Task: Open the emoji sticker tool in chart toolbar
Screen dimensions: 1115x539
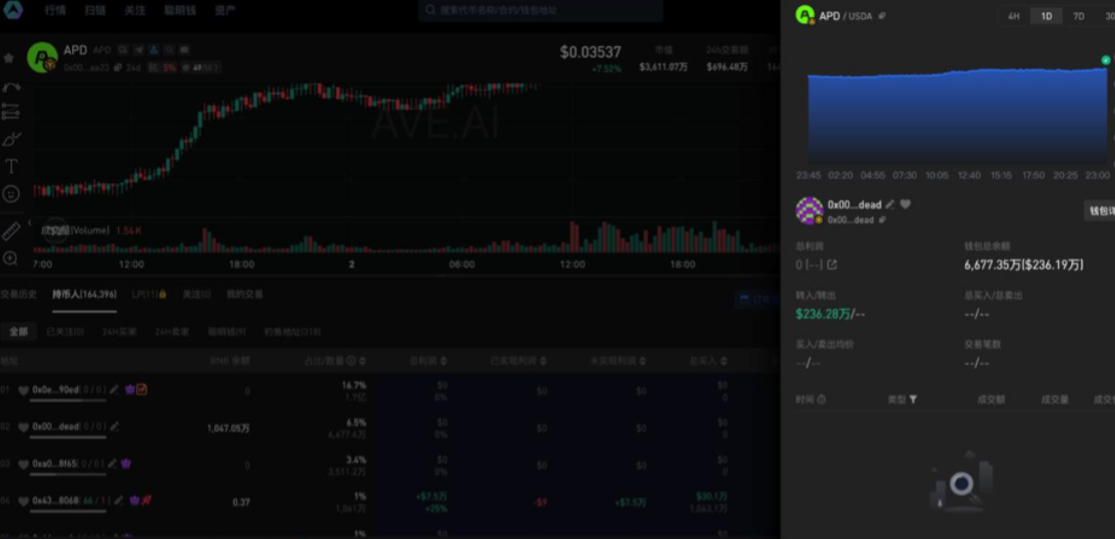Action: (x=11, y=194)
